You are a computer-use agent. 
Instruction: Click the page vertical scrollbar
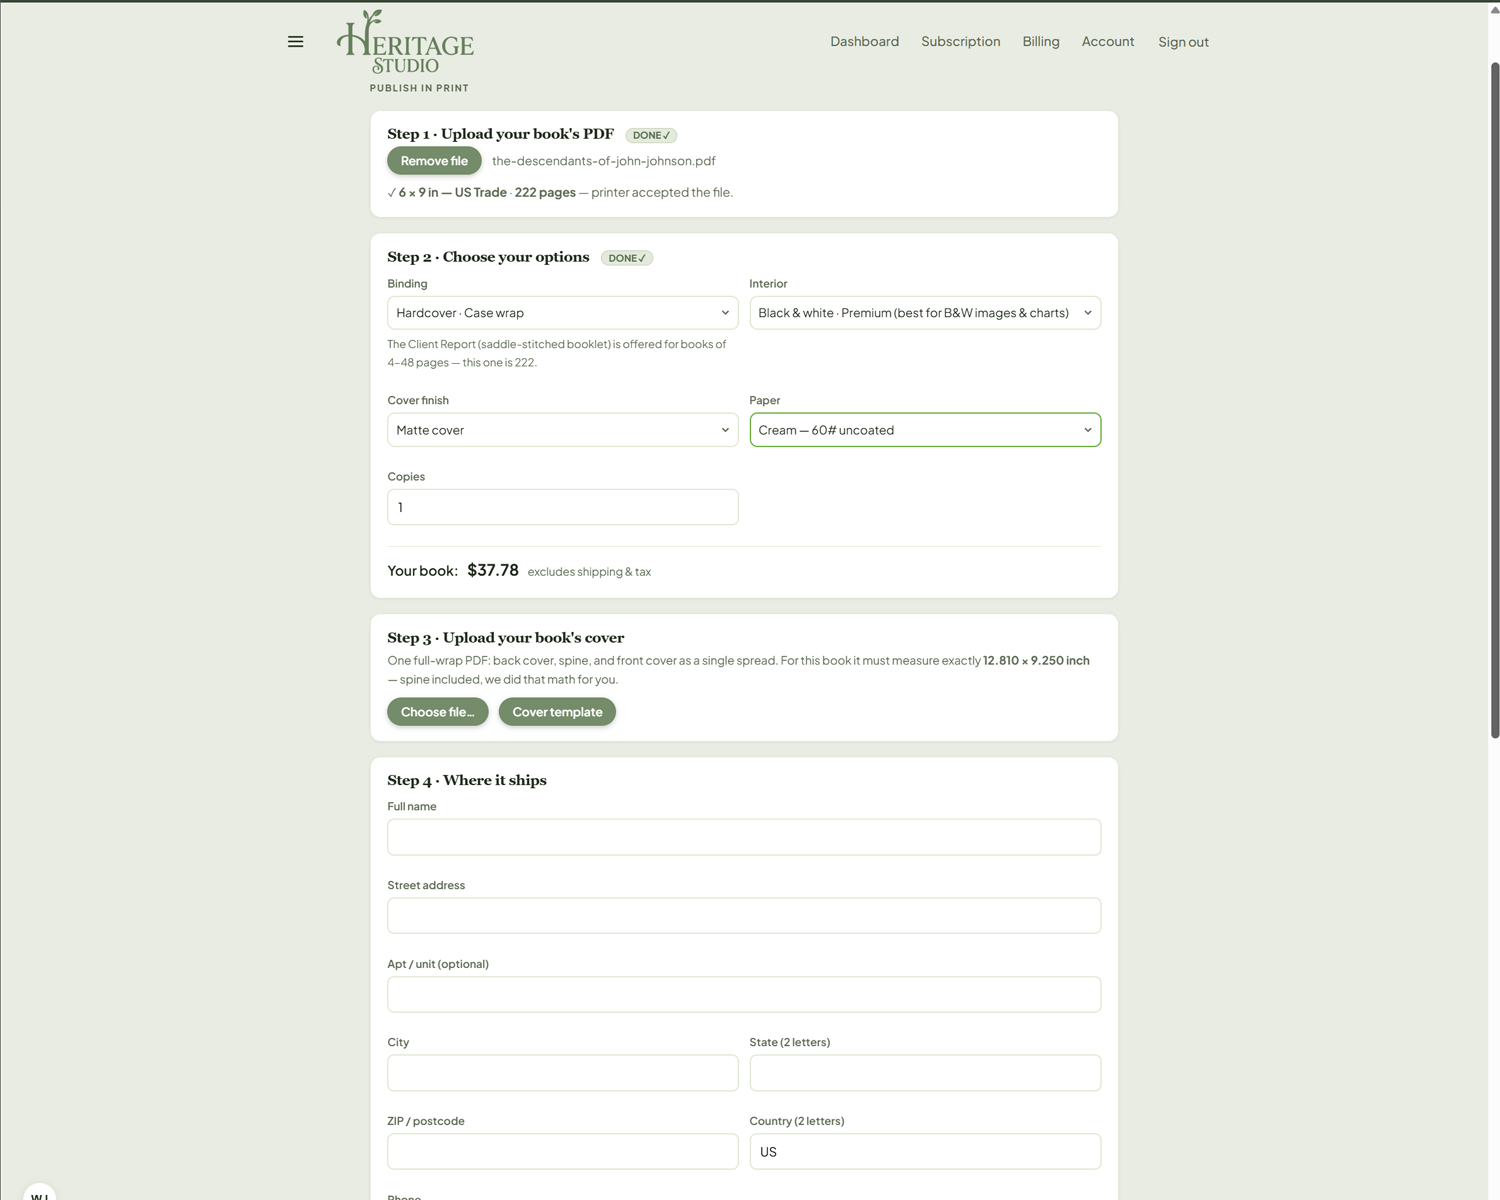point(1495,400)
